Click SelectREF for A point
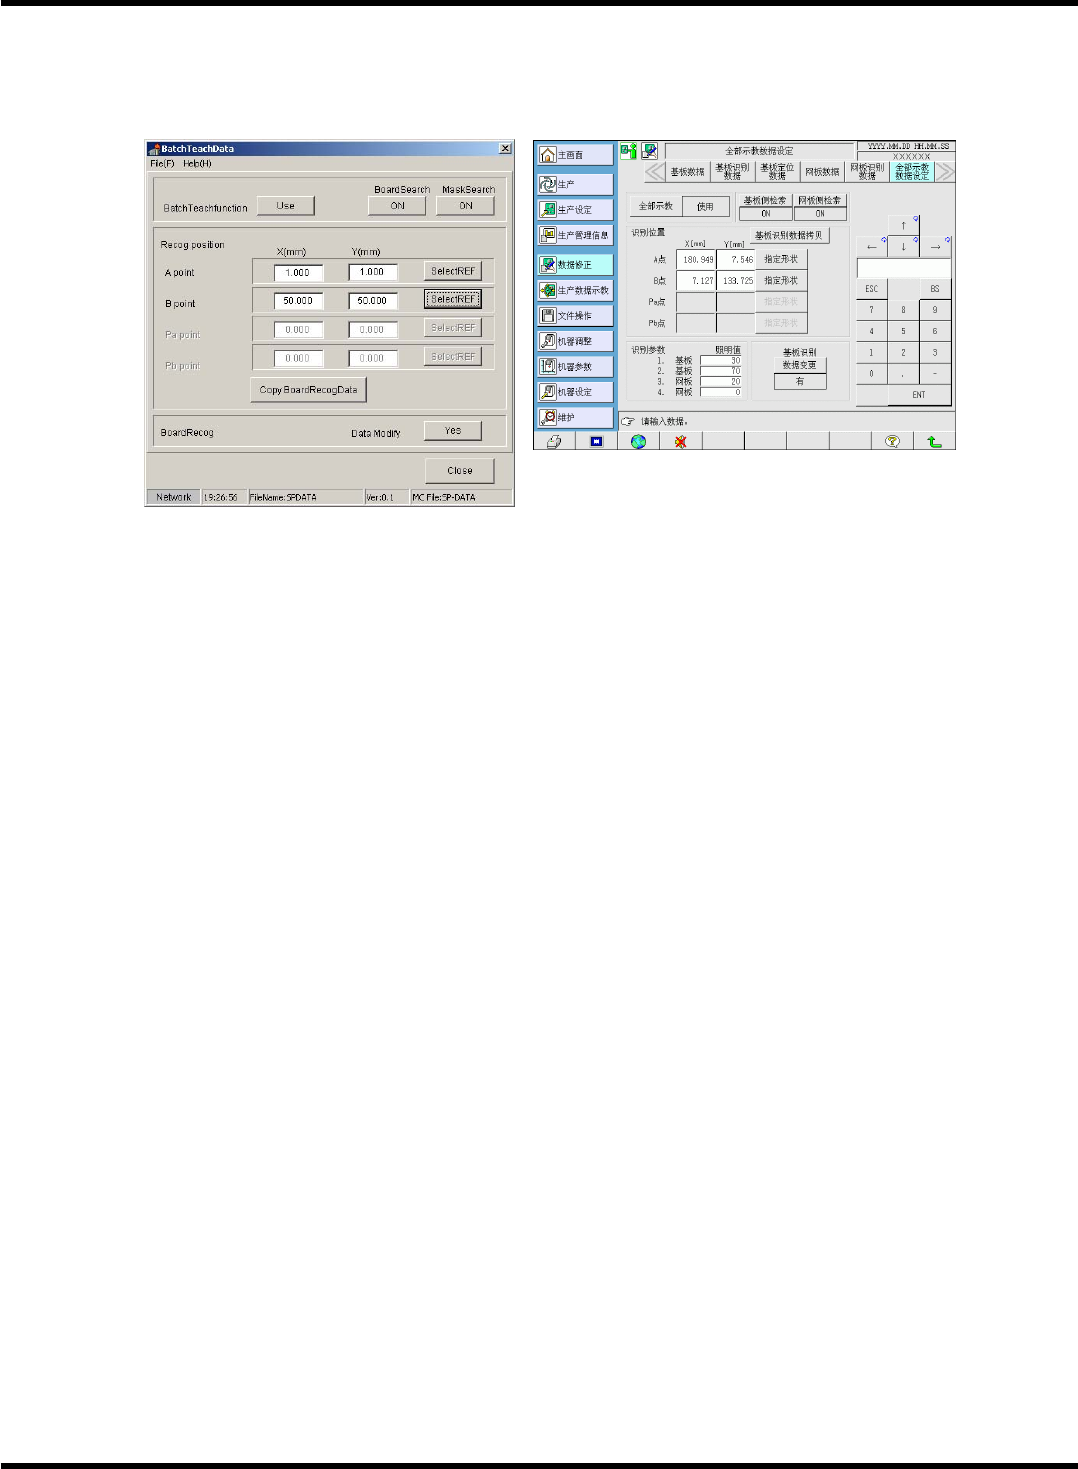1078x1469 pixels. tap(453, 271)
